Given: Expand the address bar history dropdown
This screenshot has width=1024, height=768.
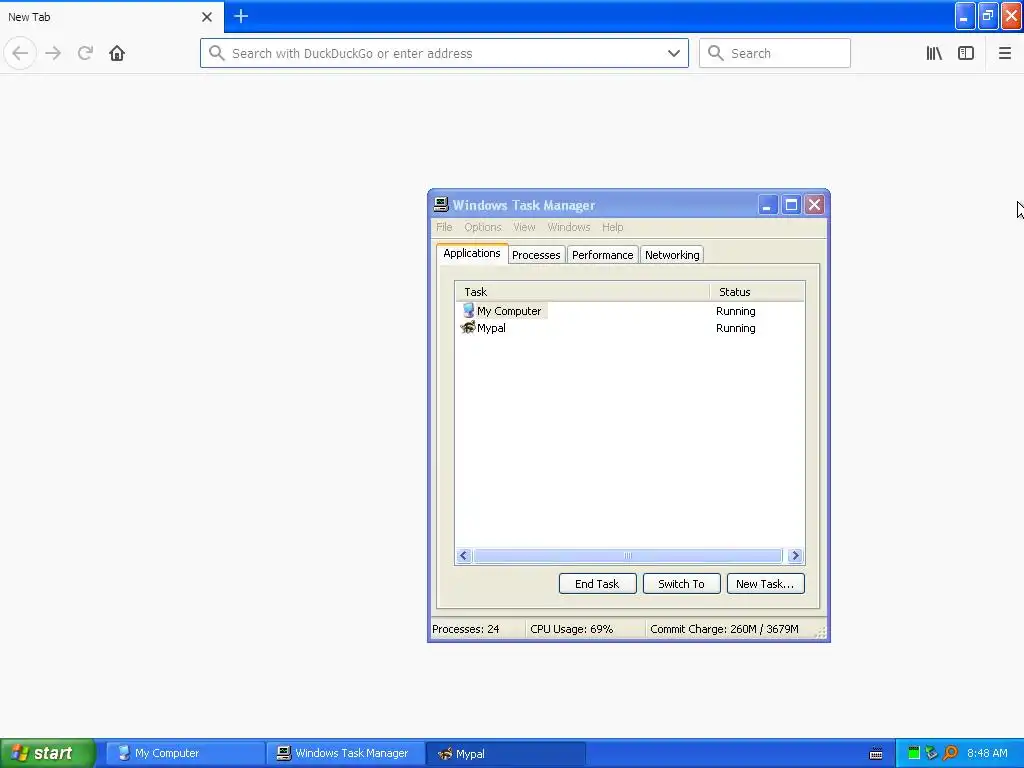Looking at the screenshot, I should click(x=674, y=53).
